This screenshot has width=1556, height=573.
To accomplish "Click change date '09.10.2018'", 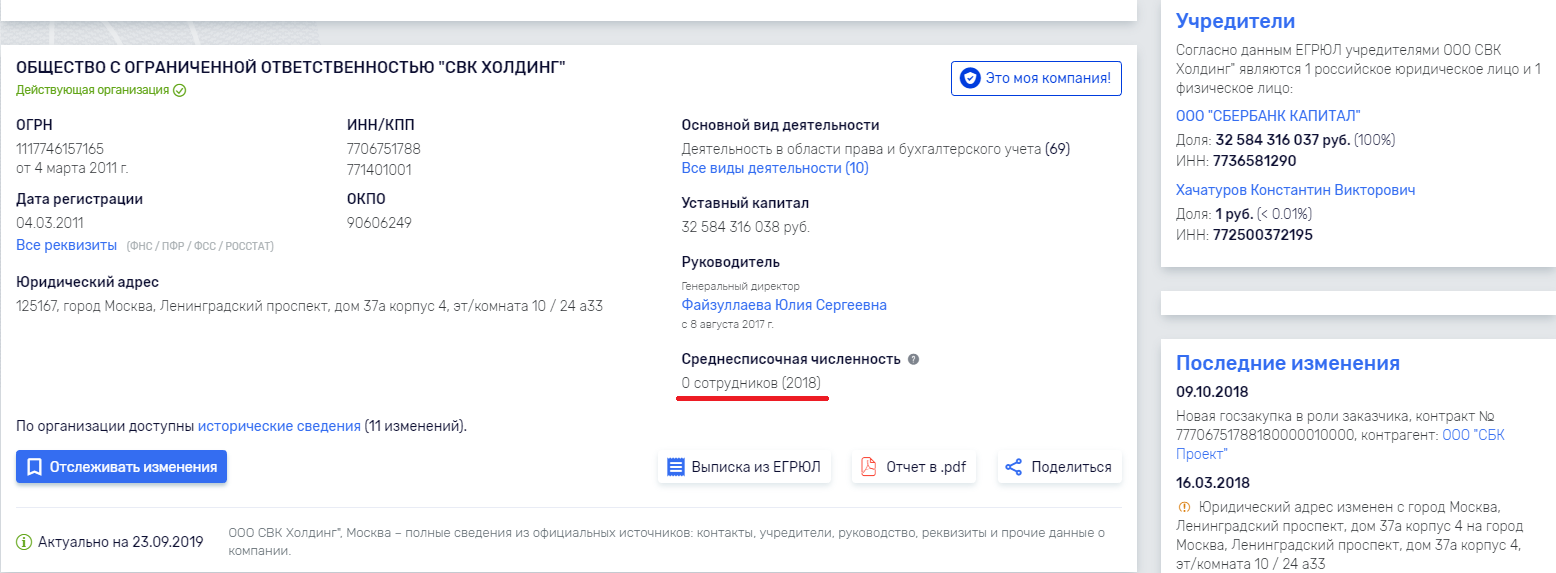I will pyautogui.click(x=1212, y=391).
